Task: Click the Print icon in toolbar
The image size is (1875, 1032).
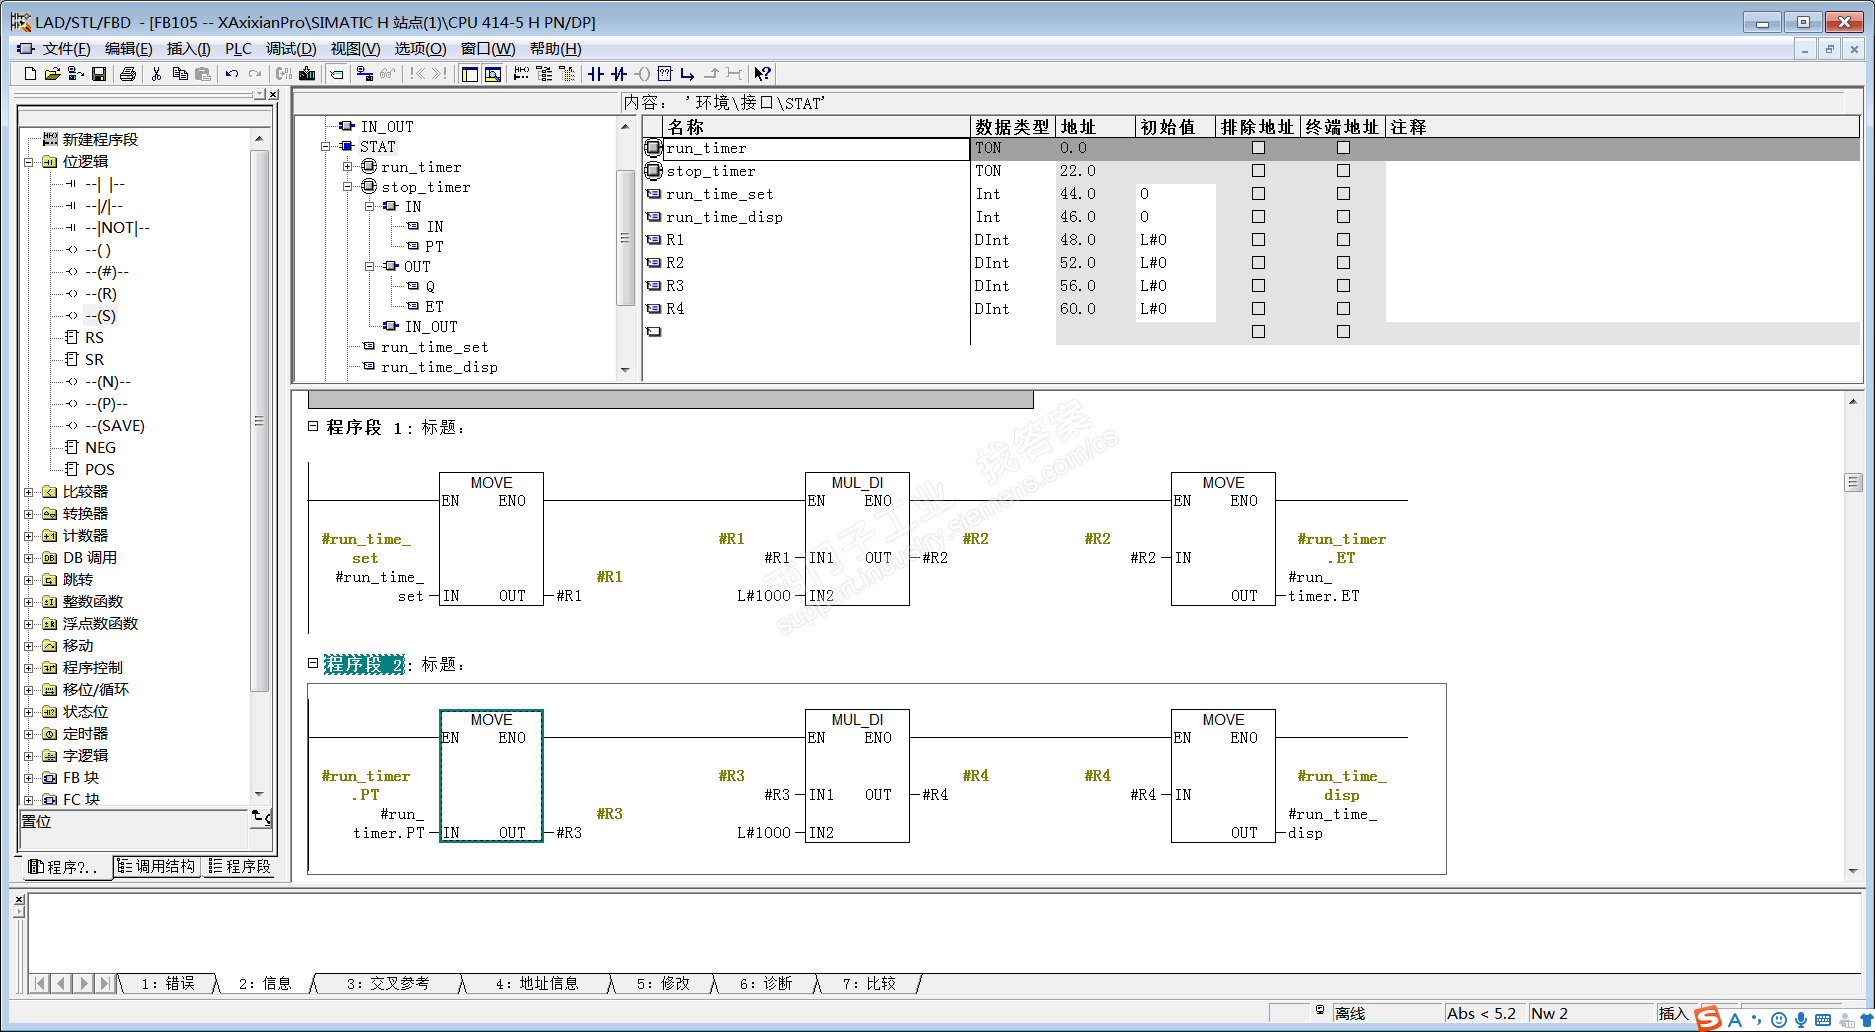Action: (x=127, y=74)
